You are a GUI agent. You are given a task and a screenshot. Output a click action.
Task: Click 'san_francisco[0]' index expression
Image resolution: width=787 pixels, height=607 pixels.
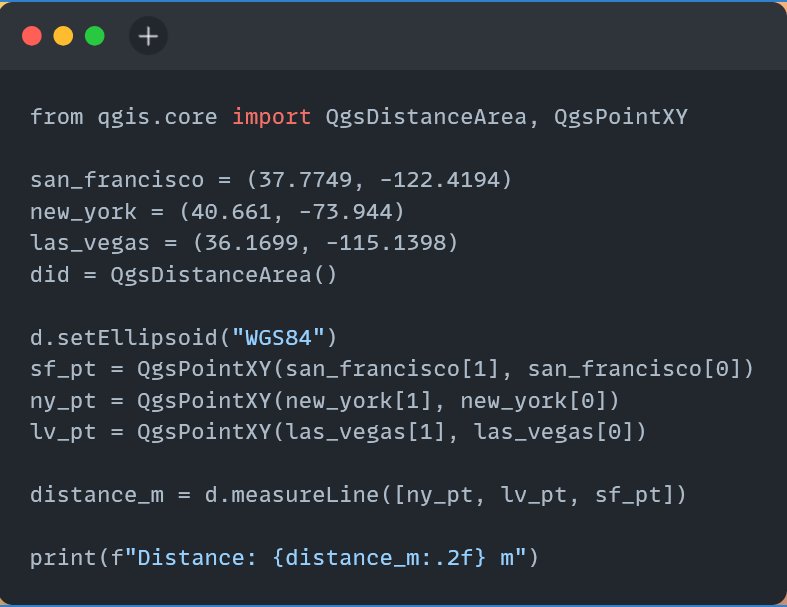634,369
